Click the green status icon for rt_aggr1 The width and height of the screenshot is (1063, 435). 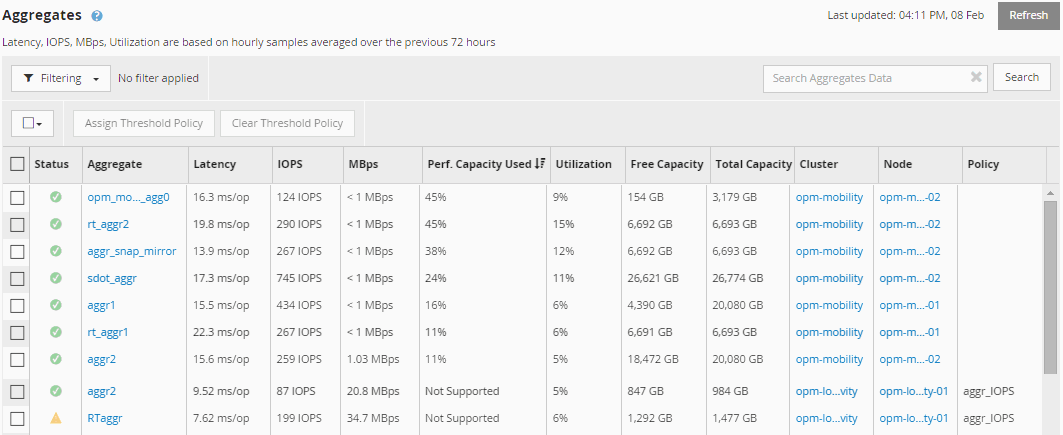tap(56, 332)
